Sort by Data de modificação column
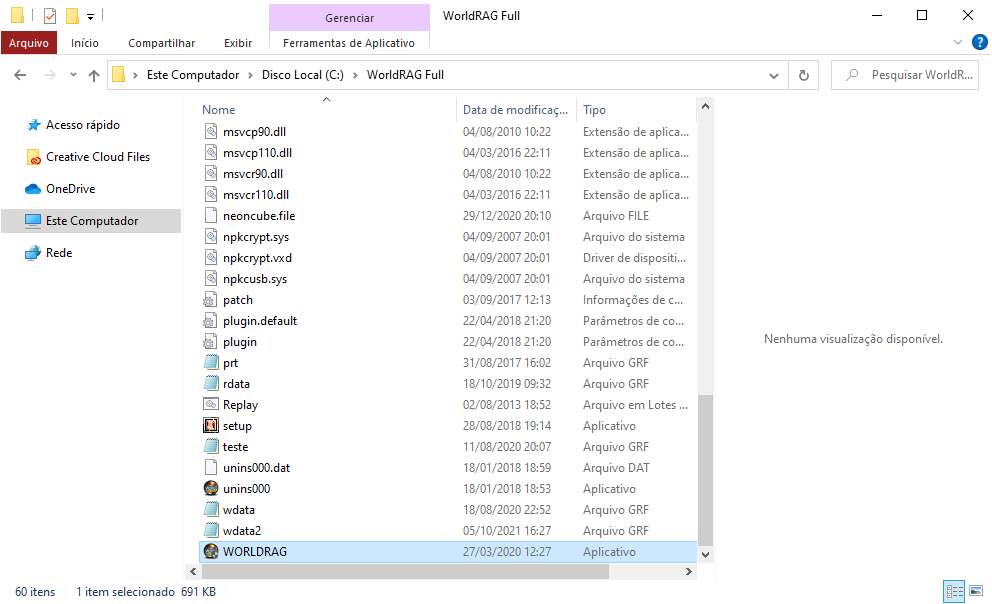This screenshot has height=604, width=992. (515, 109)
